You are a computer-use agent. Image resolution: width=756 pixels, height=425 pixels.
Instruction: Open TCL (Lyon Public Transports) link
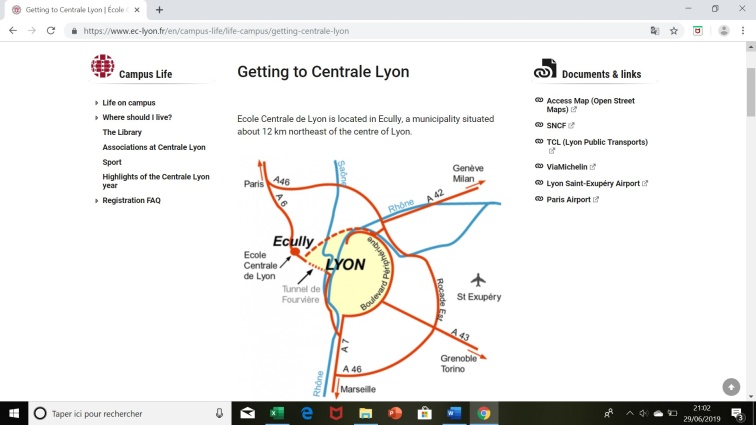597,142
